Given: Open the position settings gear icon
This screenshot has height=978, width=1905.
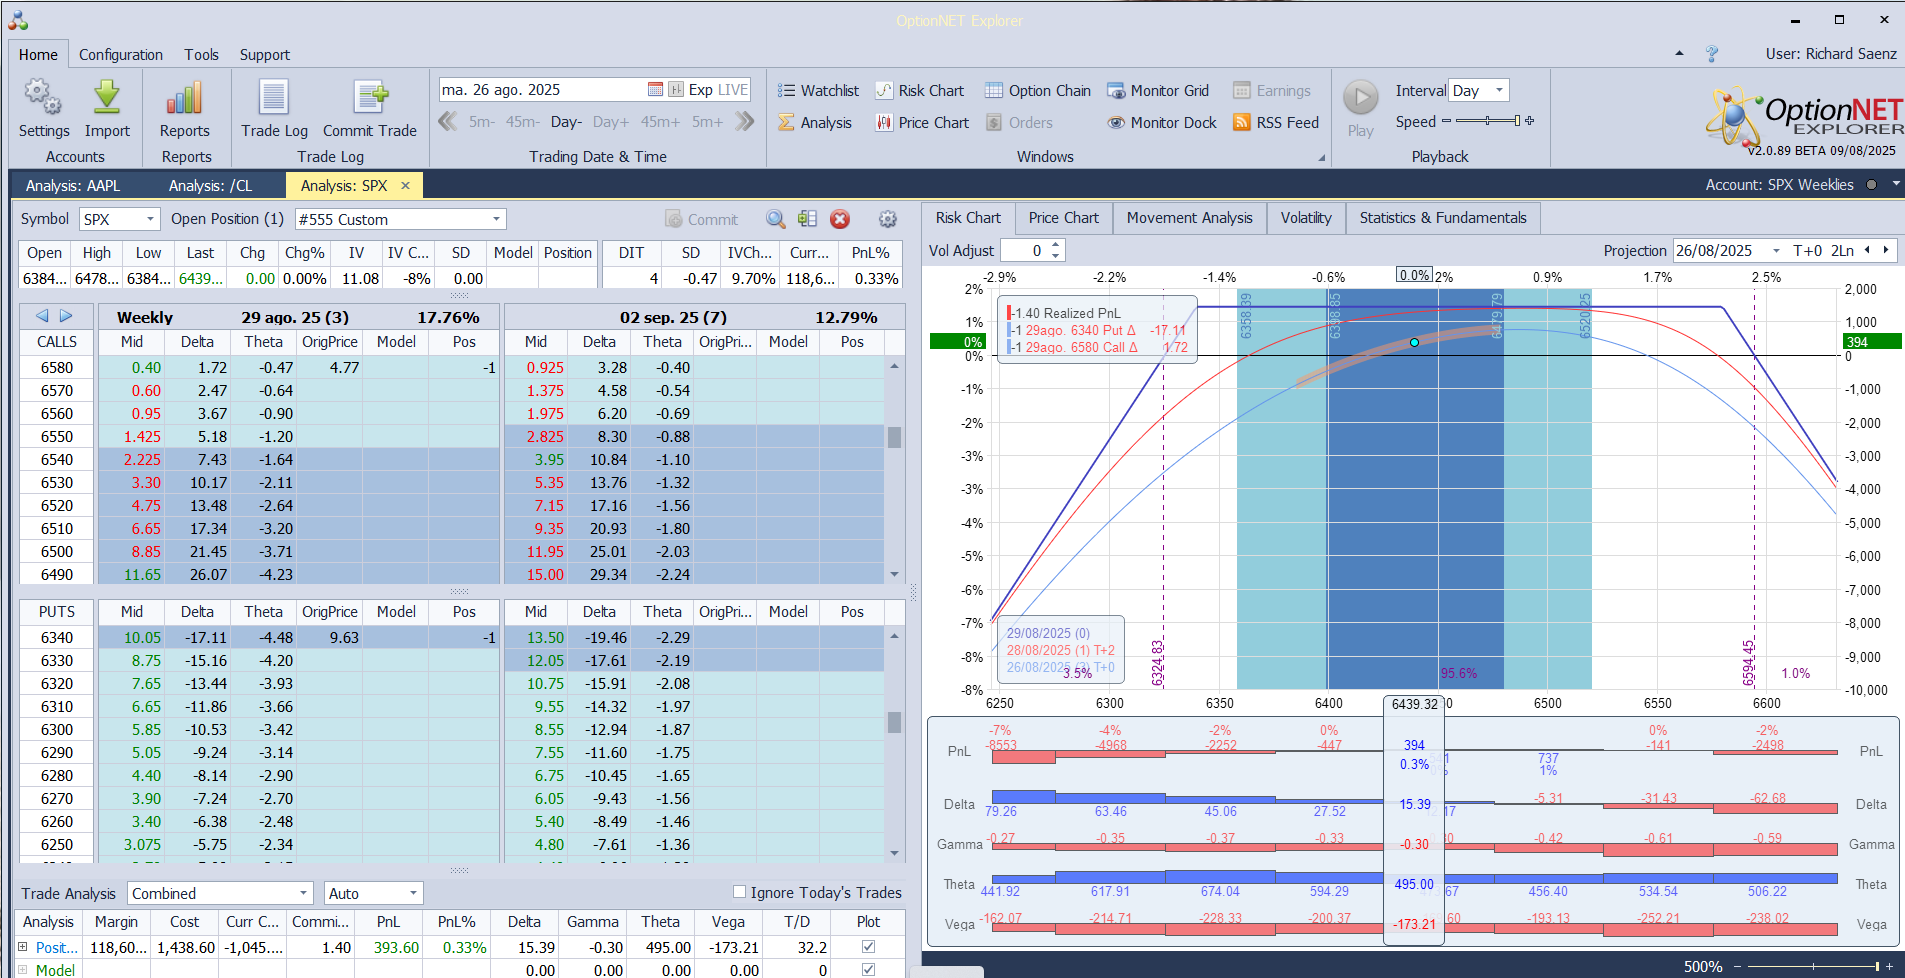Looking at the screenshot, I should 888,219.
